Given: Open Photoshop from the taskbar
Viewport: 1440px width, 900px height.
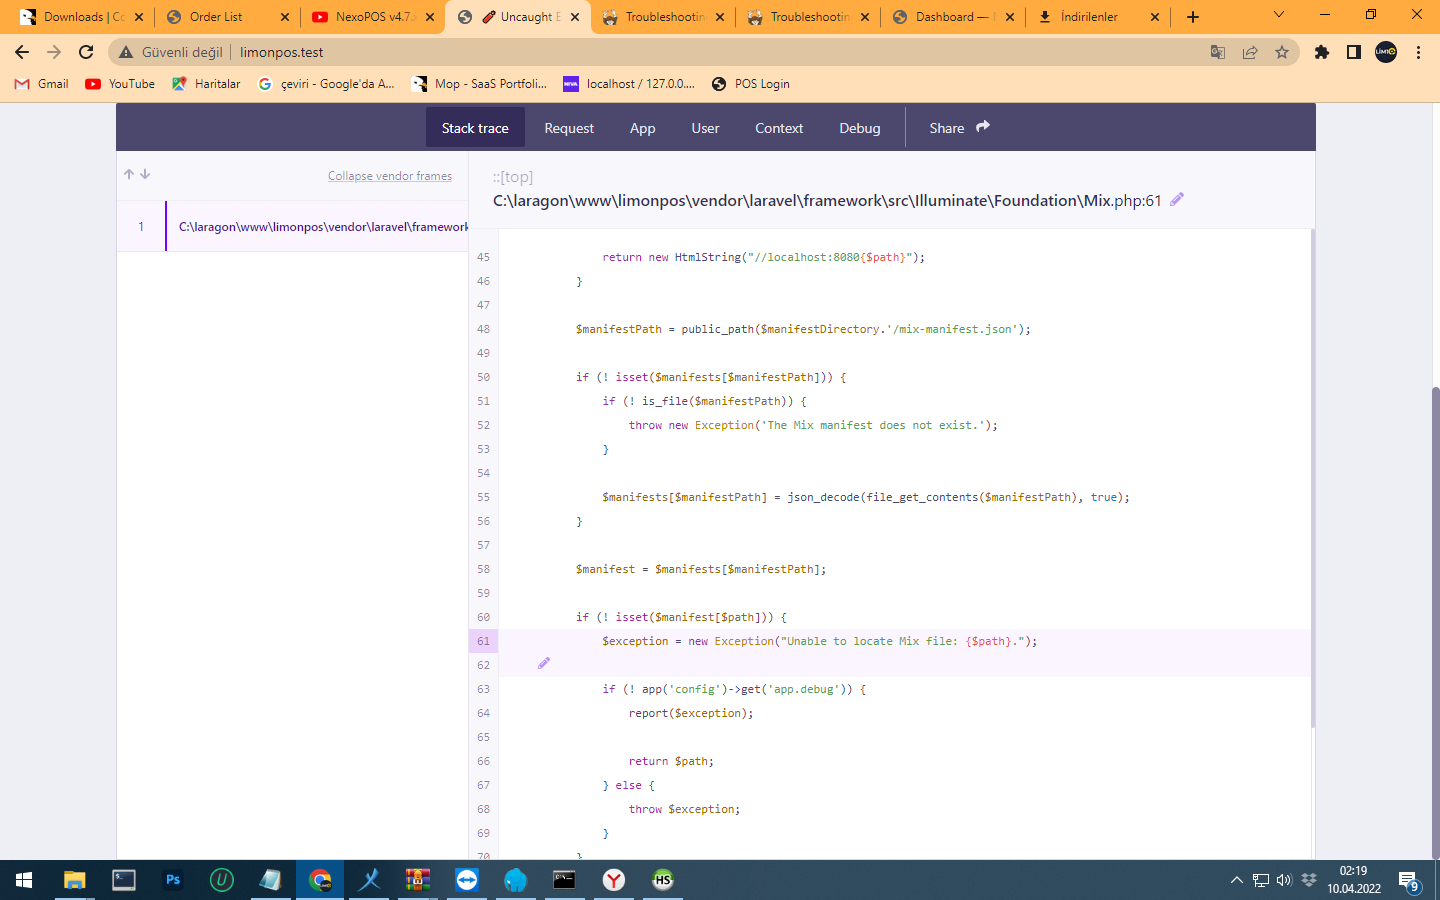Looking at the screenshot, I should [x=172, y=880].
